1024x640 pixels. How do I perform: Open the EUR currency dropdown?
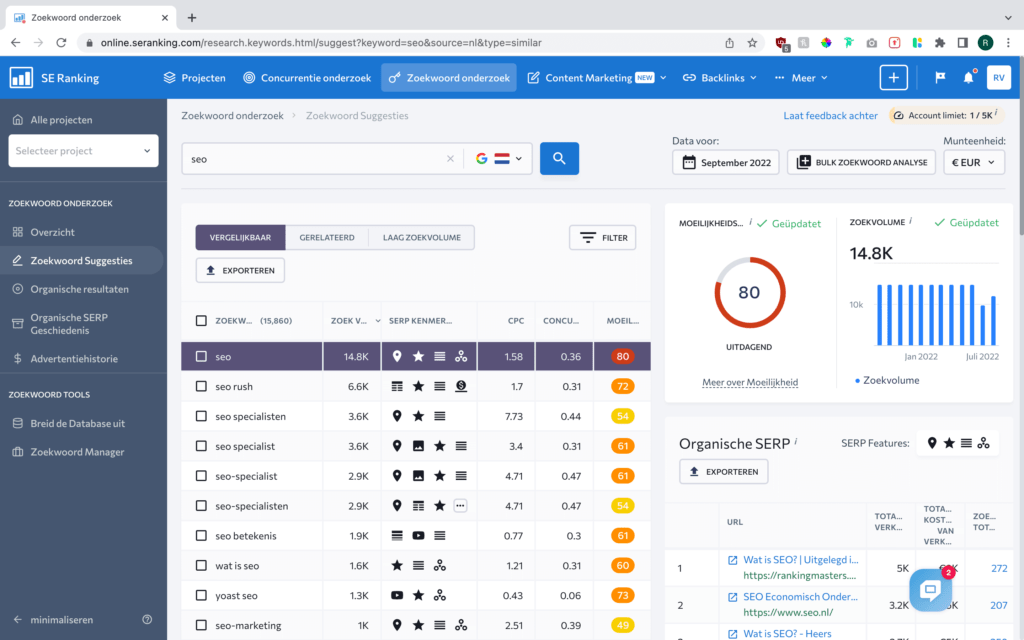tap(973, 161)
